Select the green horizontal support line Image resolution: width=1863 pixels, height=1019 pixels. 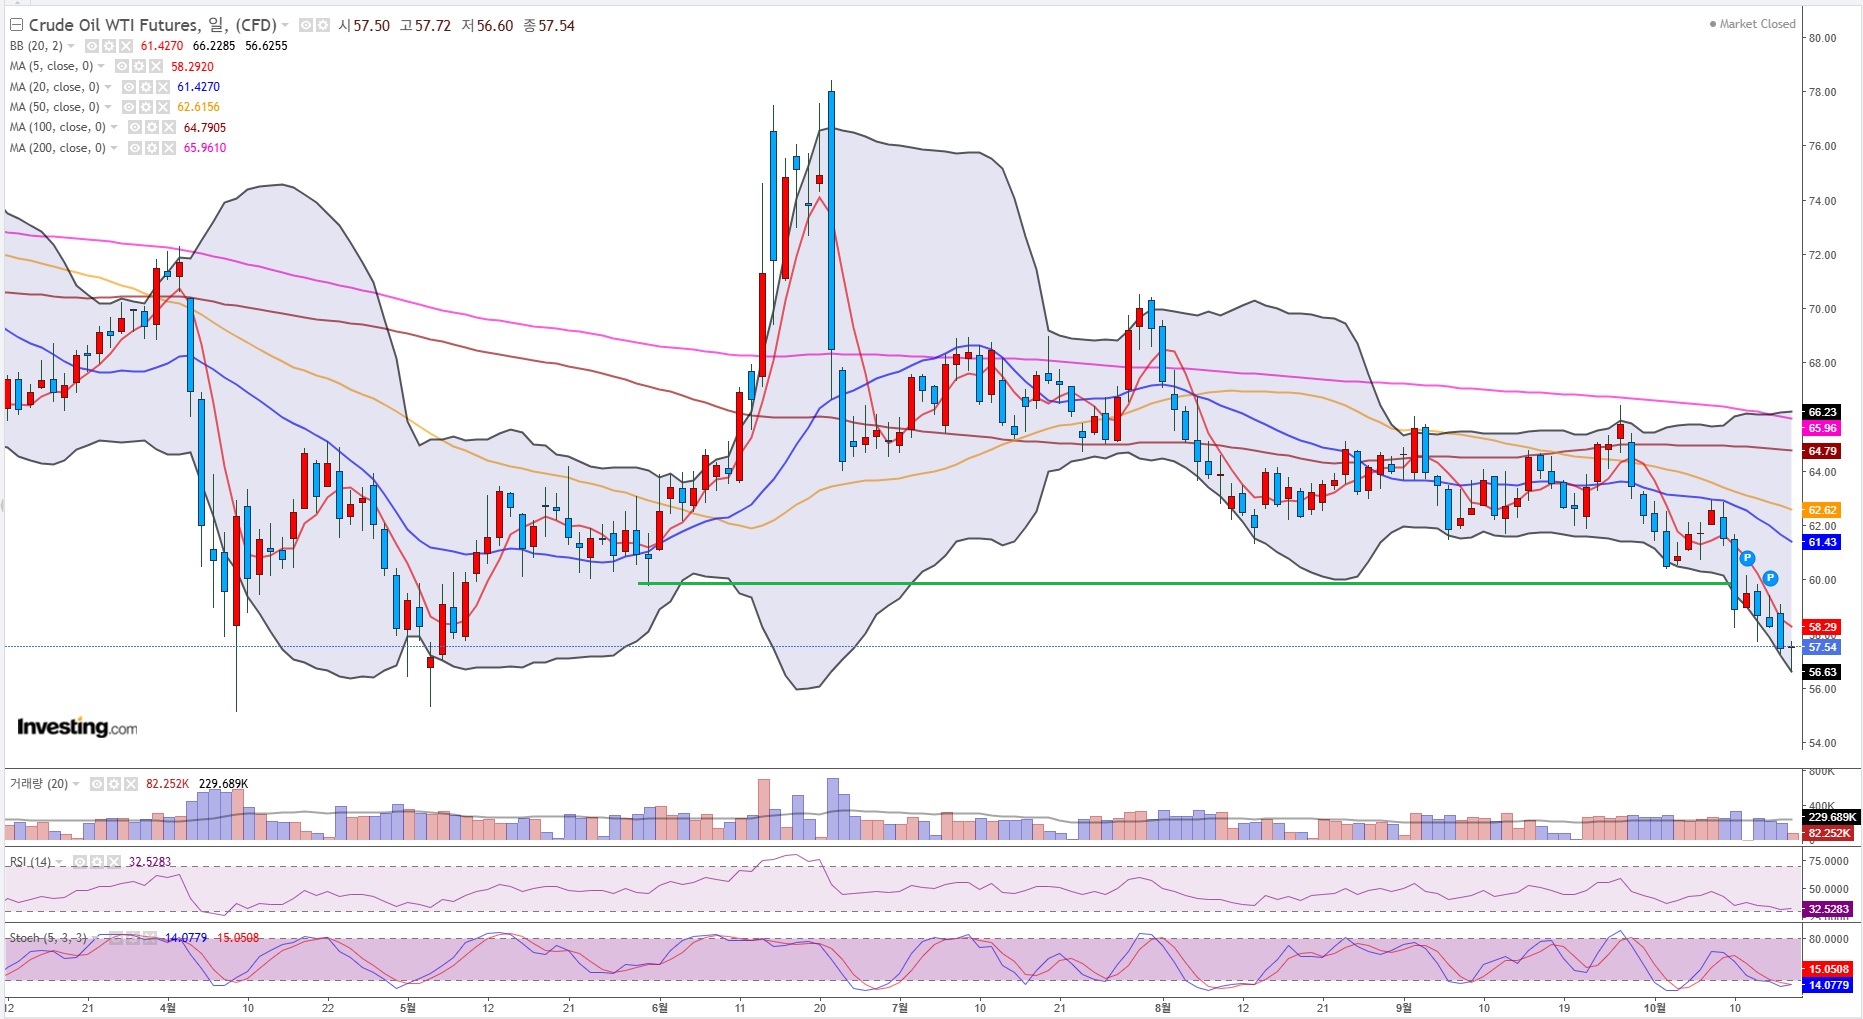[1187, 583]
